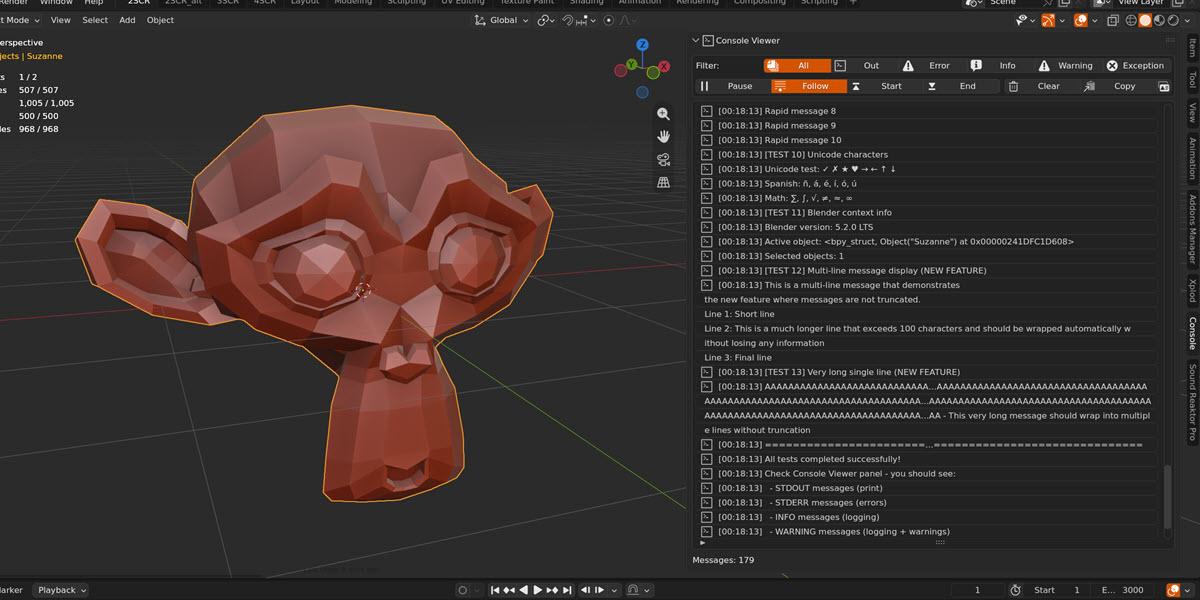Click the pan view hand icon
The width and height of the screenshot is (1200, 600).
[x=663, y=137]
